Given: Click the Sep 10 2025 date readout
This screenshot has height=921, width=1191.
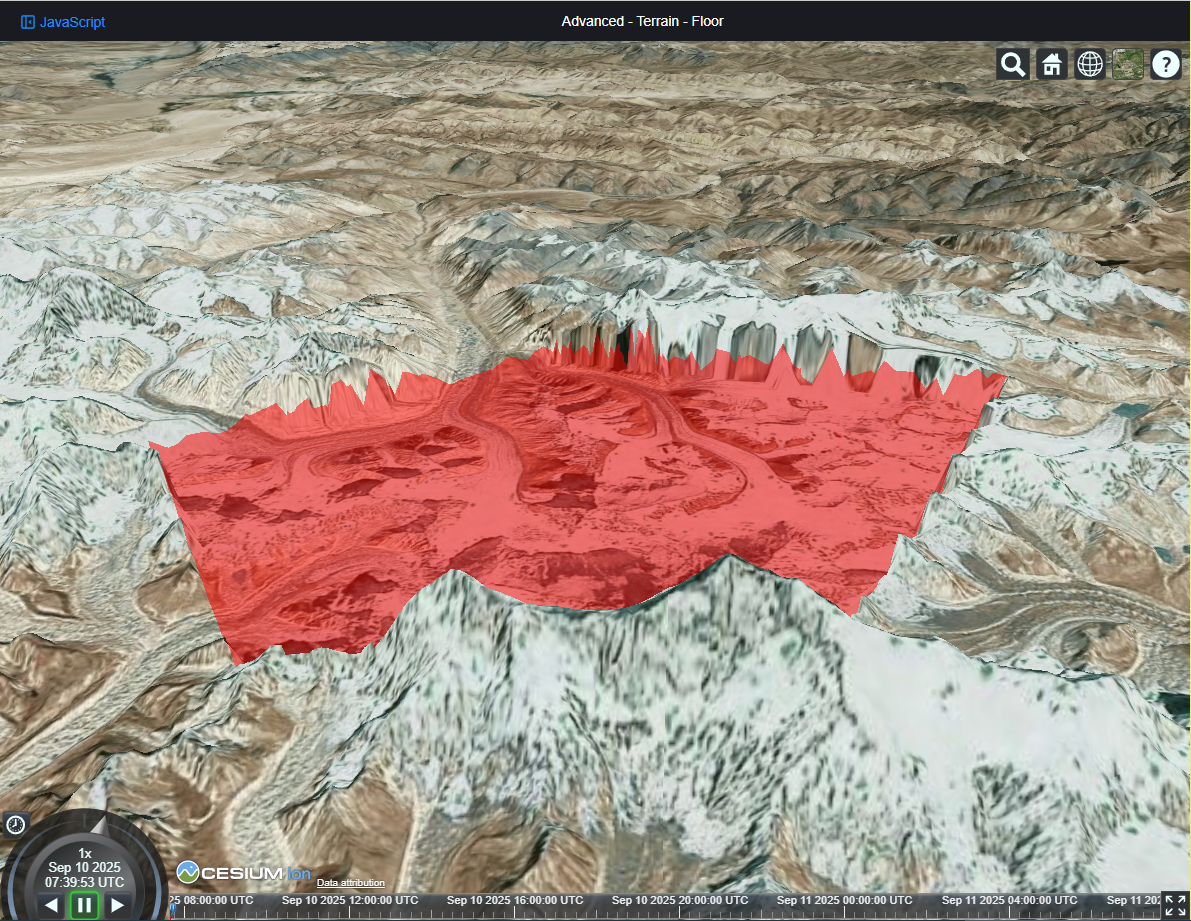Looking at the screenshot, I should coord(84,867).
